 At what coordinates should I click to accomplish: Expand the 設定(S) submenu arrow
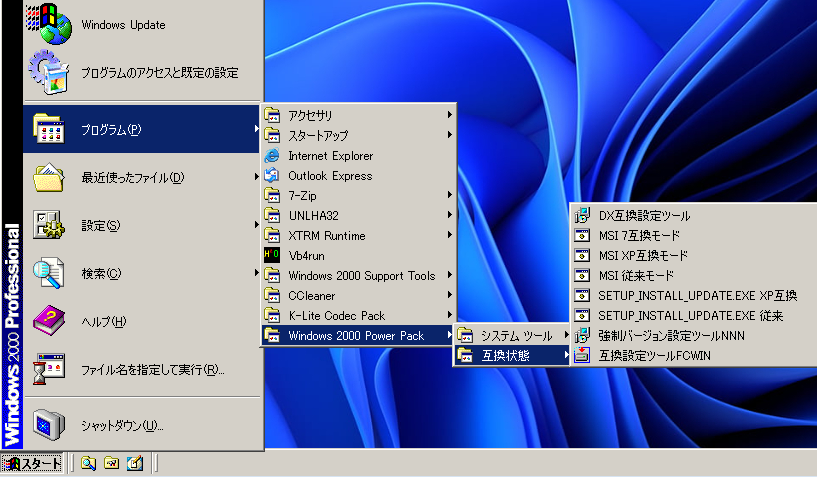click(256, 225)
